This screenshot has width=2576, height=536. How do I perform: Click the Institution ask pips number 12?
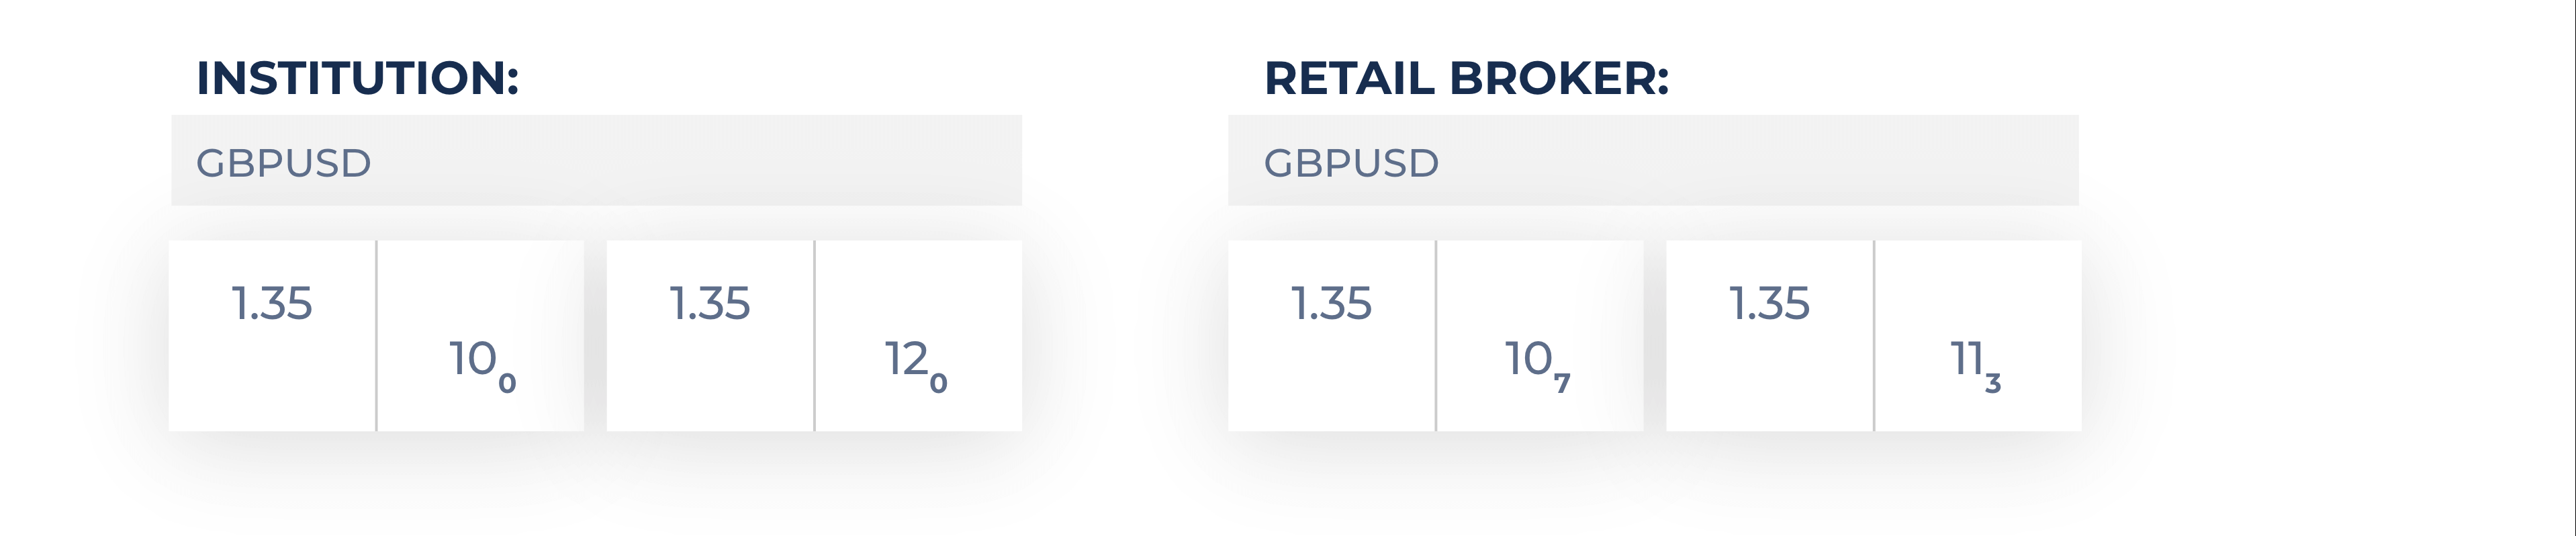pos(907,359)
